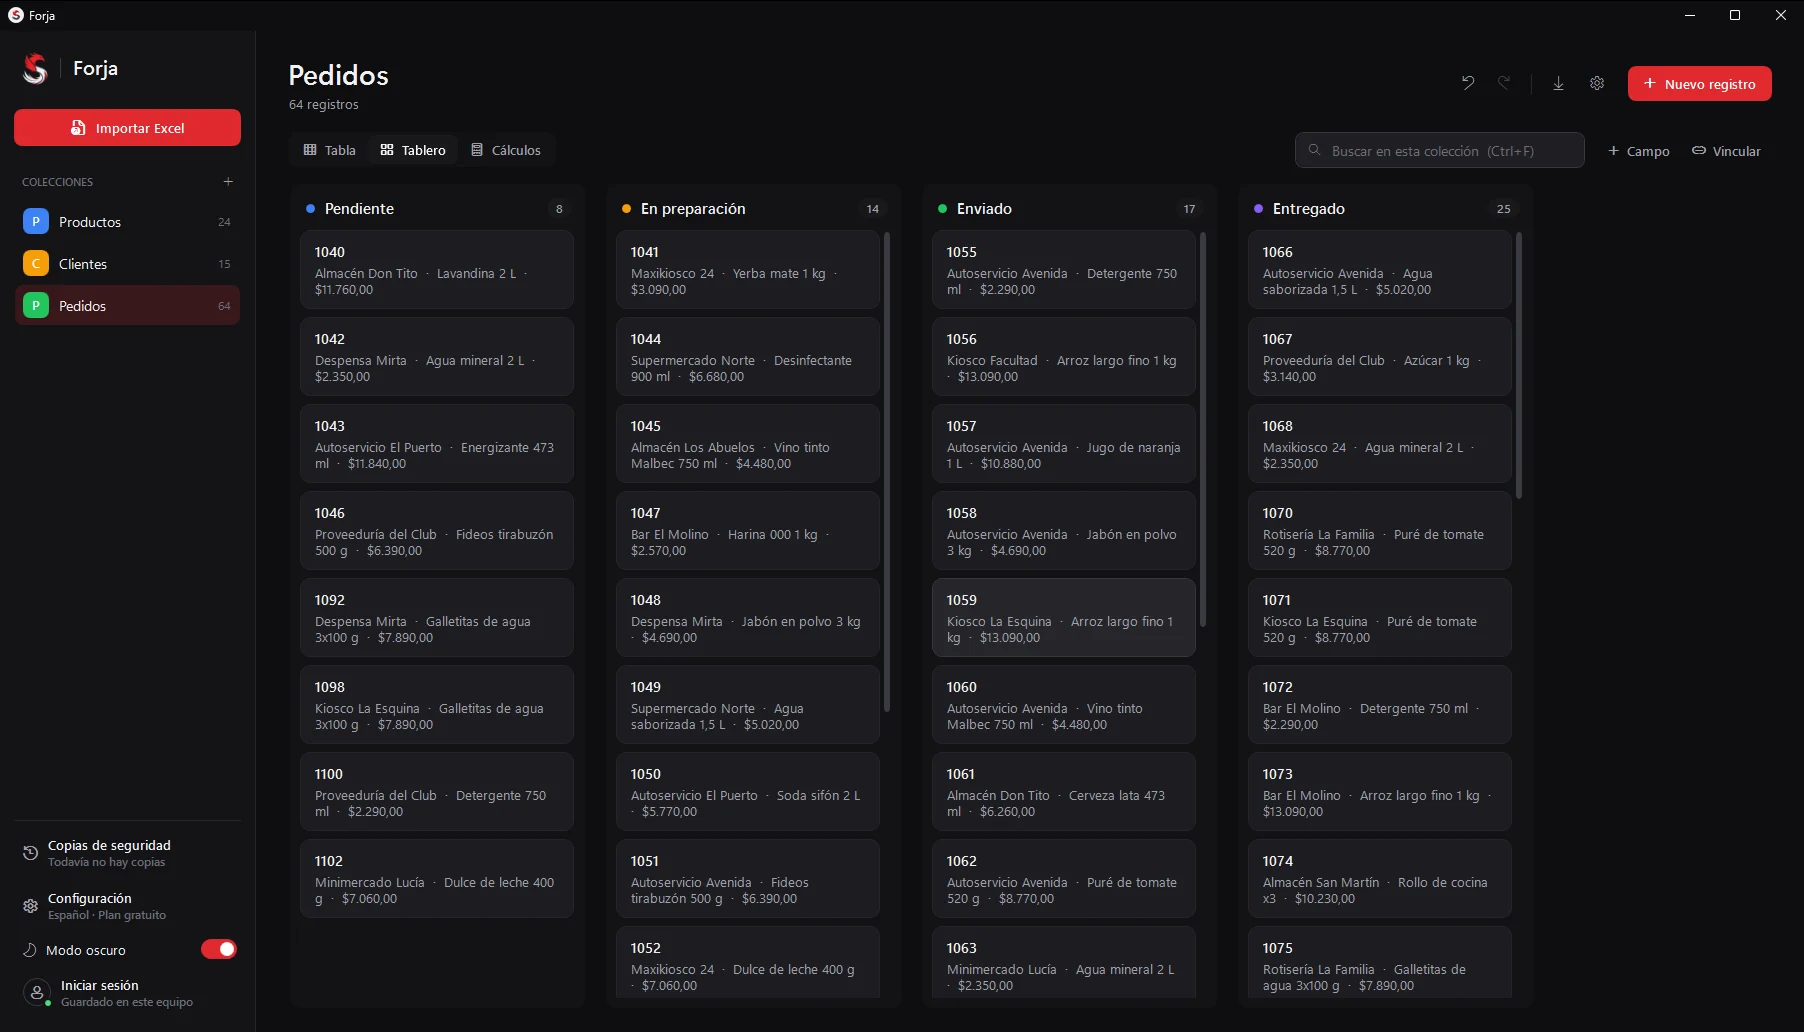Open order card 1050 Autoservicio El Puerto
Viewport: 1804px width, 1032px height.
(748, 792)
